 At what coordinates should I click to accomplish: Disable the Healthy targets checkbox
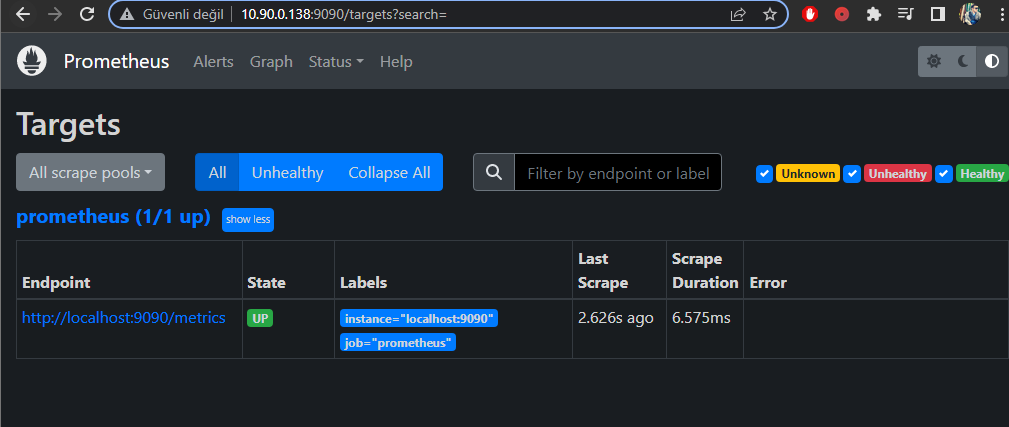944,173
